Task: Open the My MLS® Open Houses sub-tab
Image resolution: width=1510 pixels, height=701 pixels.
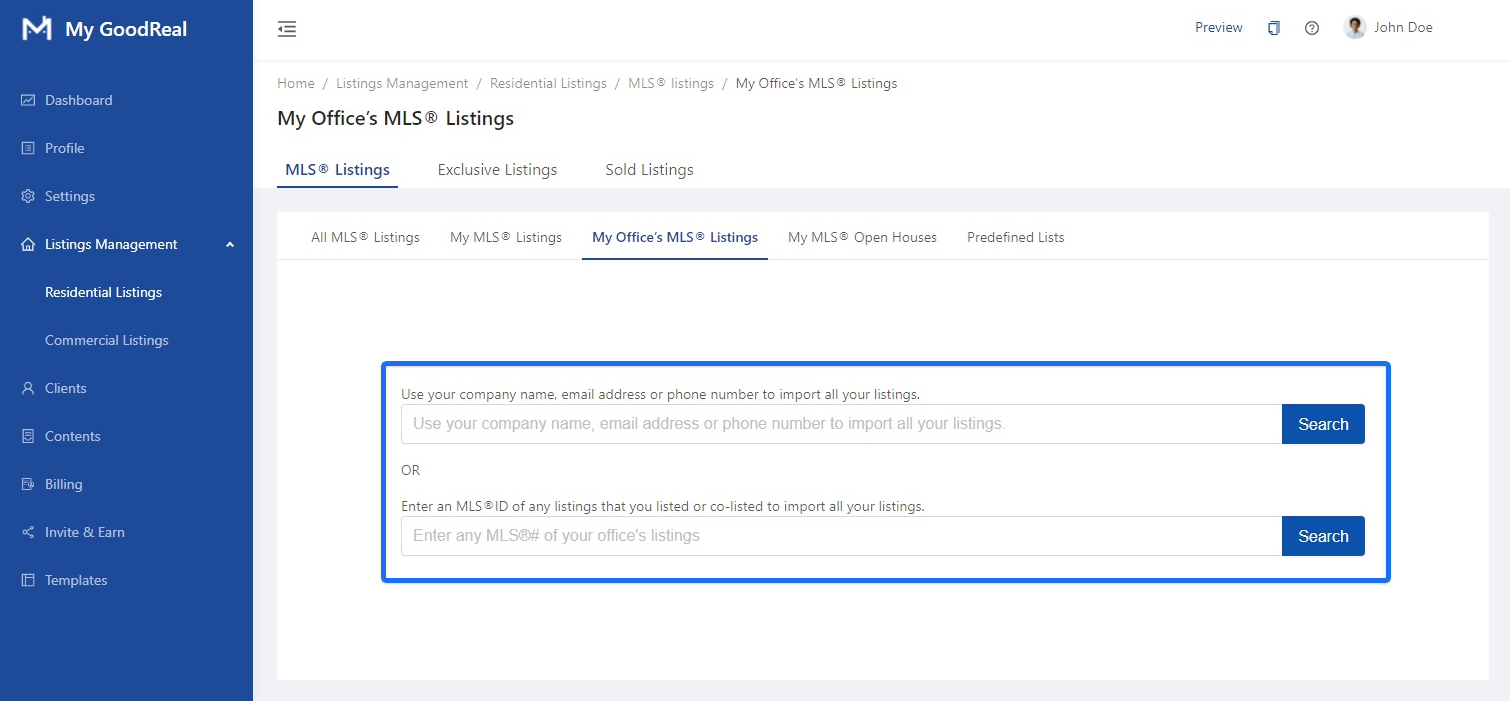Action: tap(862, 237)
